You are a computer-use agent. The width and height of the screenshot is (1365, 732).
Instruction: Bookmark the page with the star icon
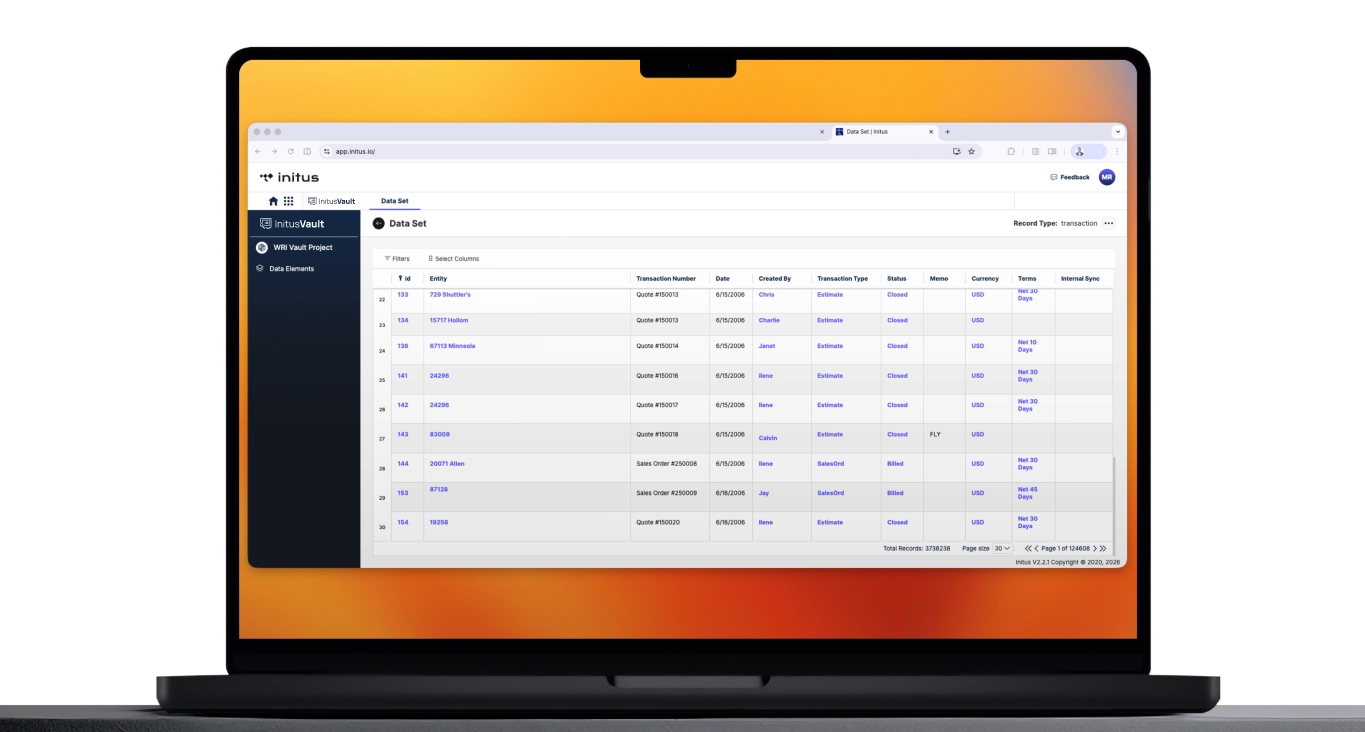coord(971,152)
